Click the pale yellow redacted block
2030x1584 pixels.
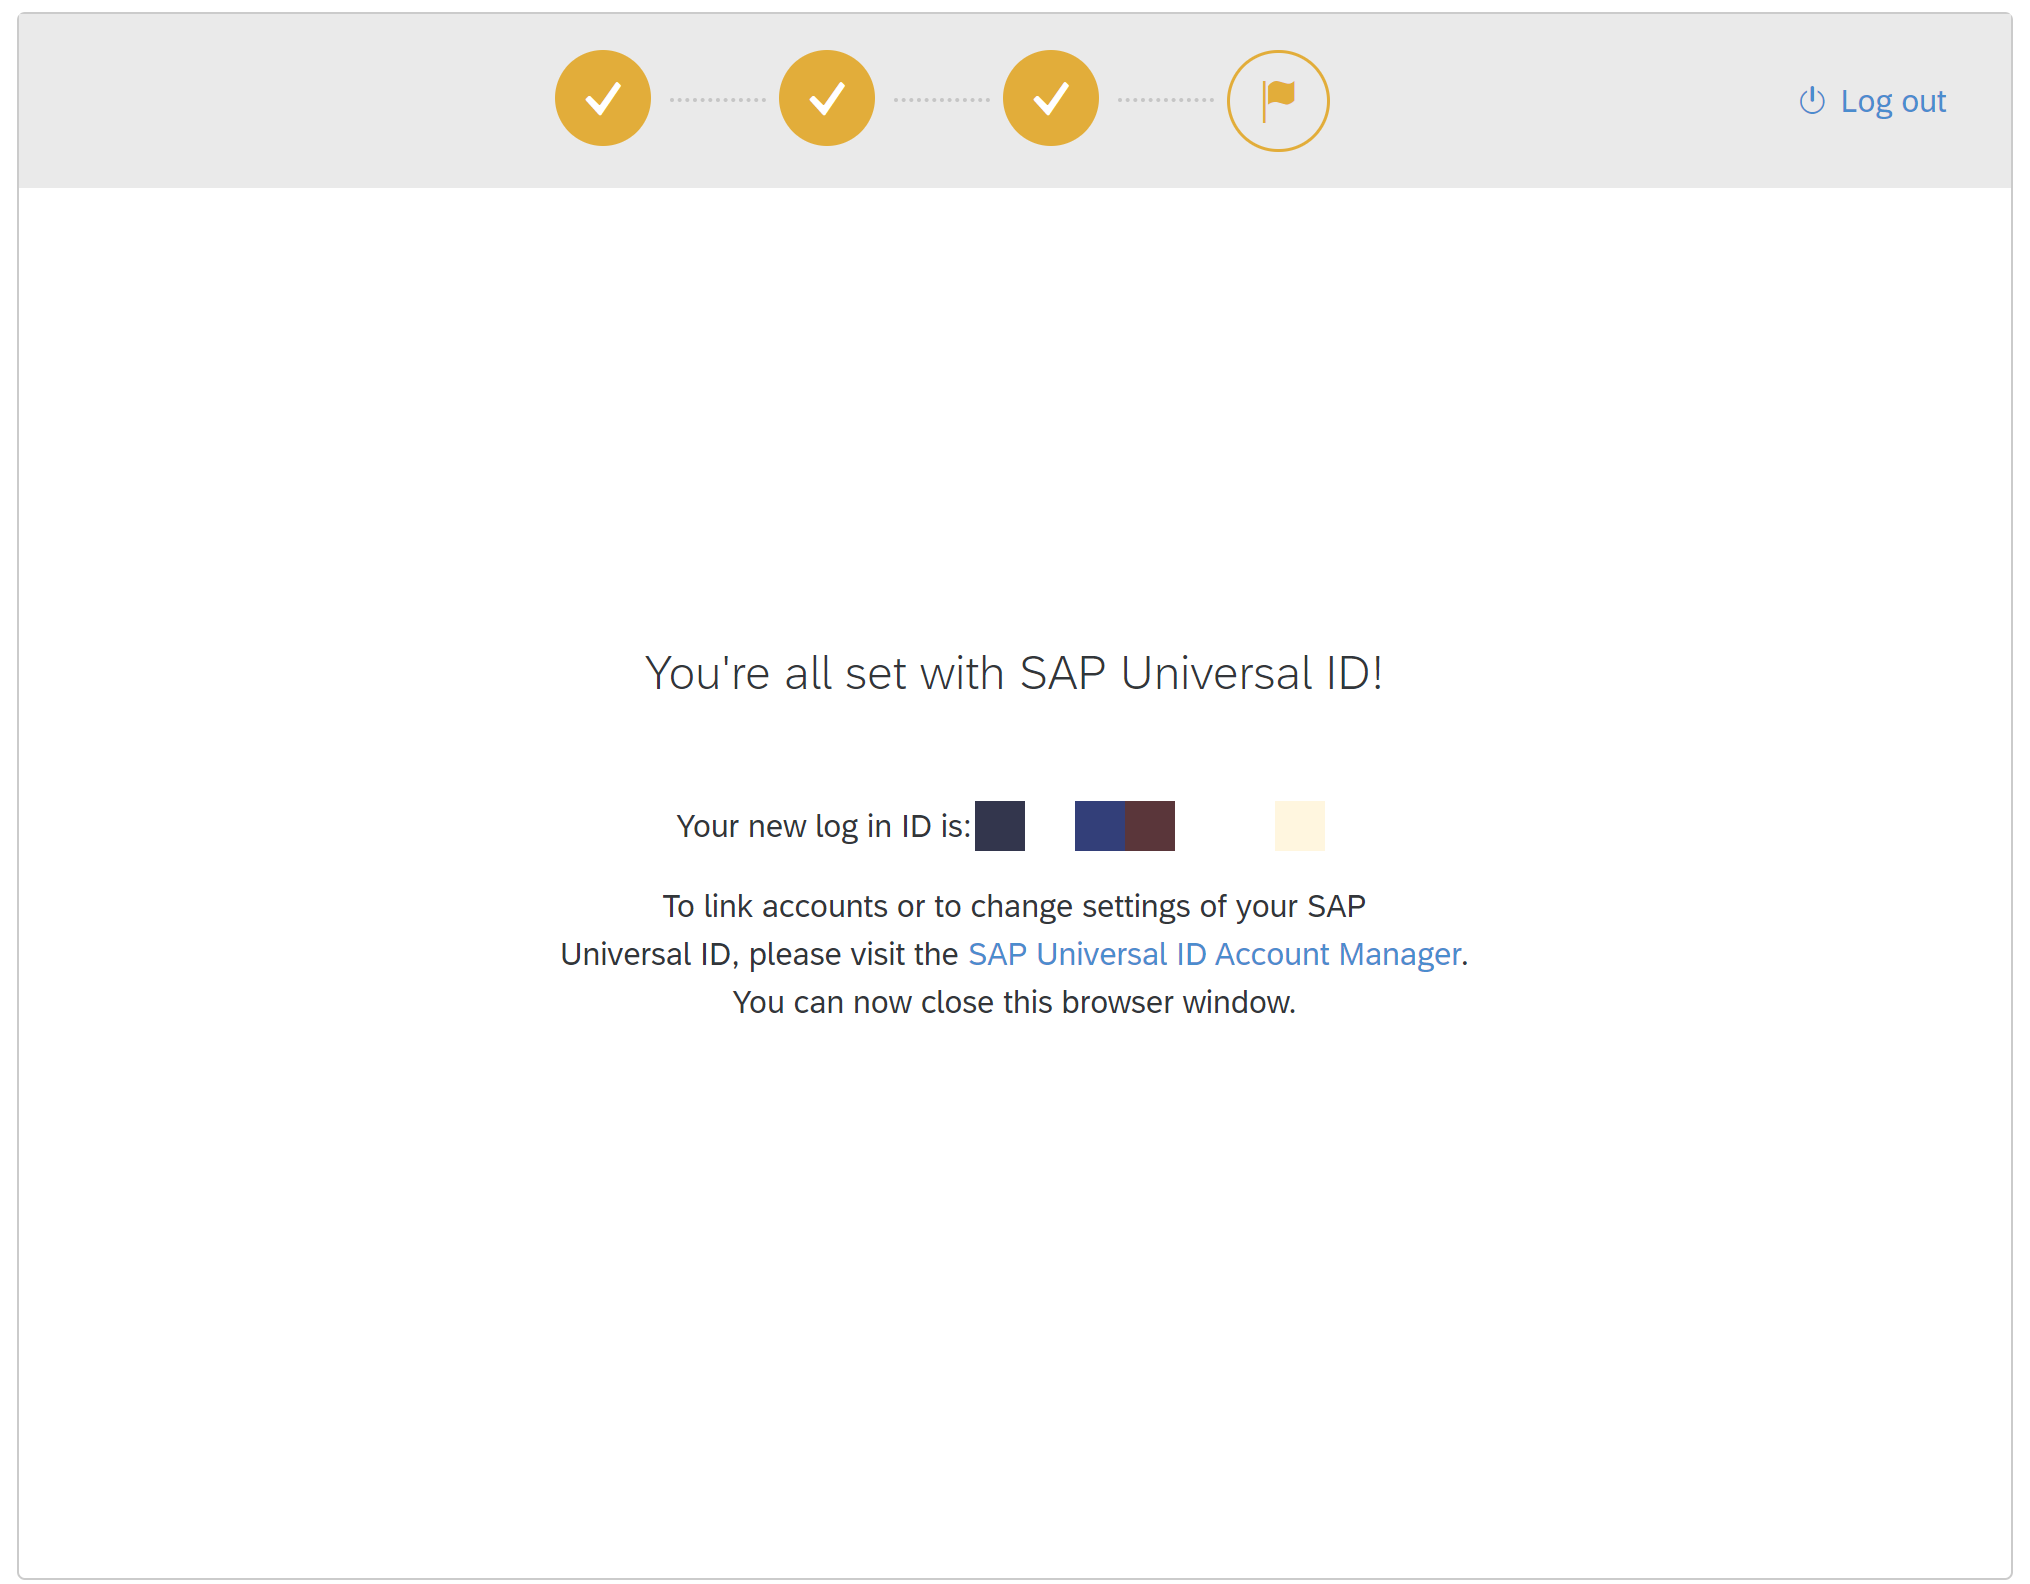[1299, 825]
